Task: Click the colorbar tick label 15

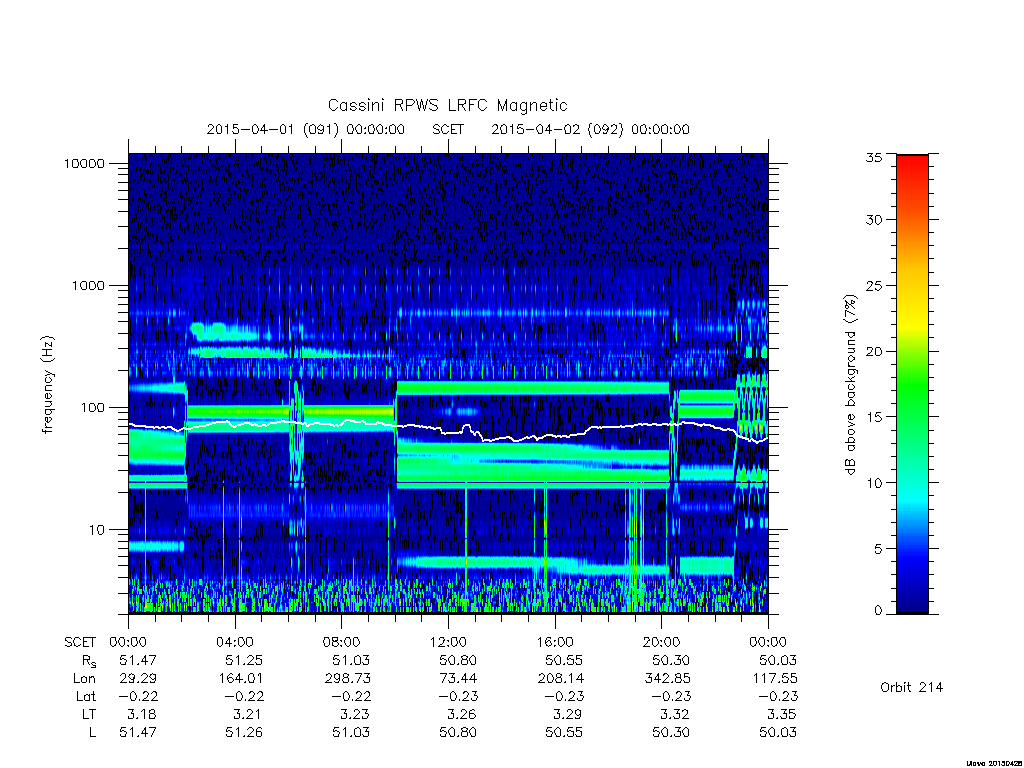Action: 873,417
